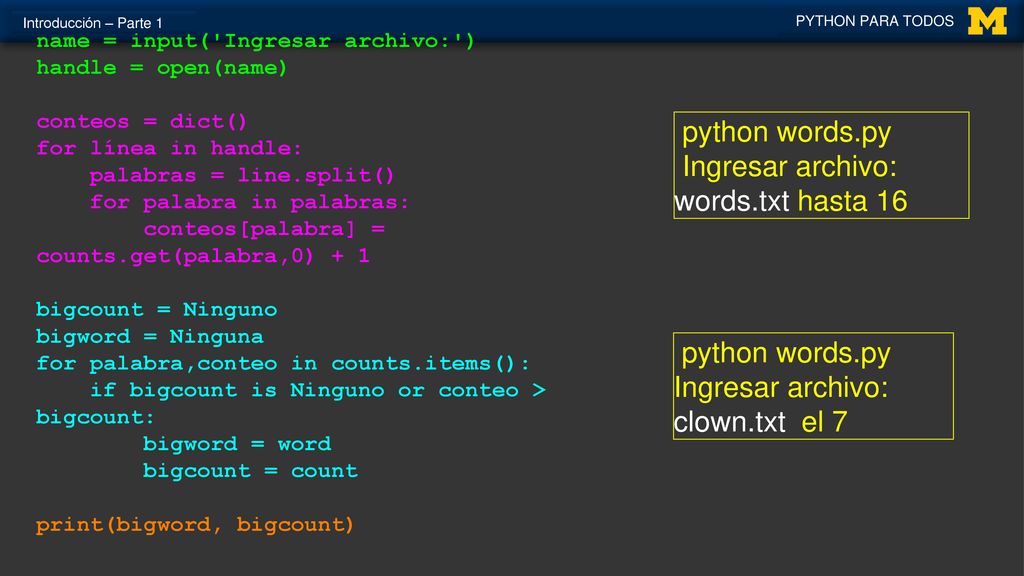
Task: Click the line 'for palabra,conteo in counts.items():'
Action: (283, 363)
